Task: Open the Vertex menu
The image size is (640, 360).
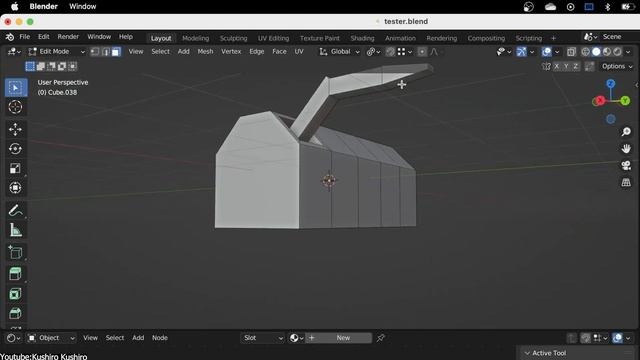Action: click(x=231, y=52)
